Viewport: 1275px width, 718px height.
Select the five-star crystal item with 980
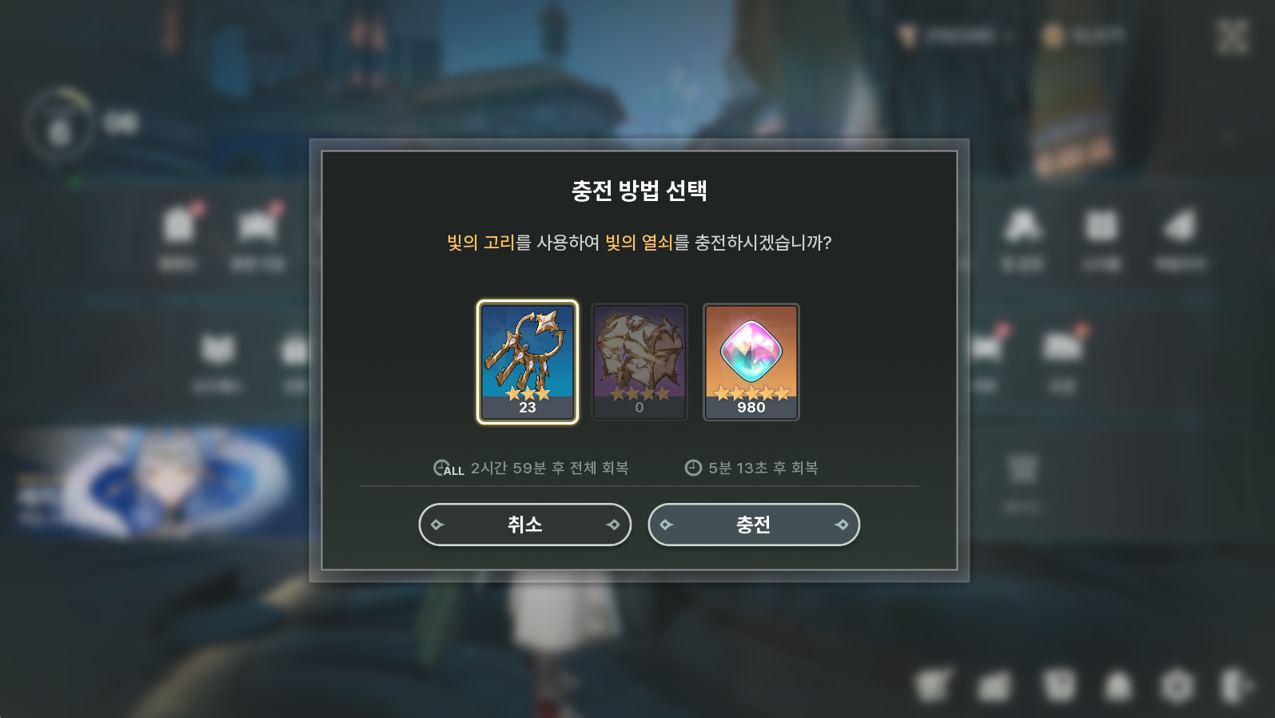[x=751, y=362]
